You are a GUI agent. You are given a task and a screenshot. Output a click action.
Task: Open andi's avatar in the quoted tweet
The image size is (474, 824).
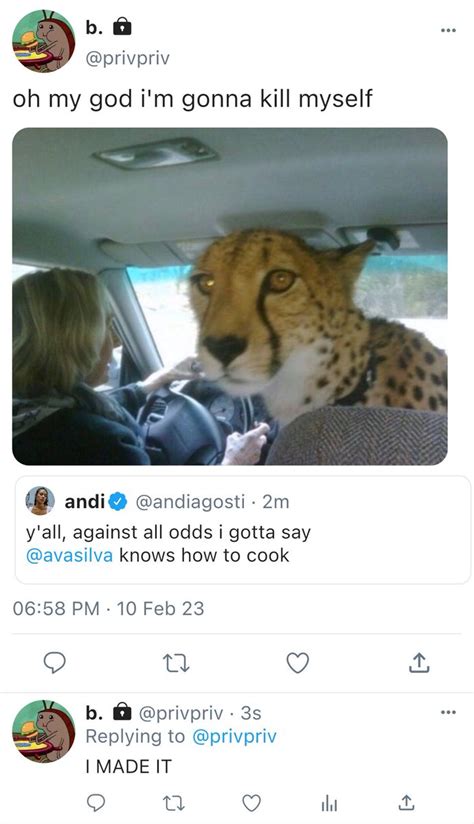click(40, 501)
